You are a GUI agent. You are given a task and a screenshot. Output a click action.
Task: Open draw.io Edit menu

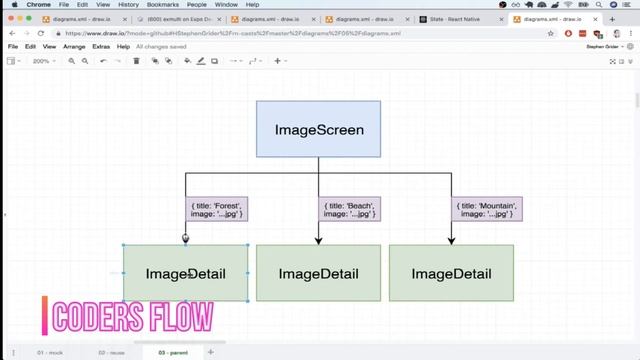click(x=30, y=47)
